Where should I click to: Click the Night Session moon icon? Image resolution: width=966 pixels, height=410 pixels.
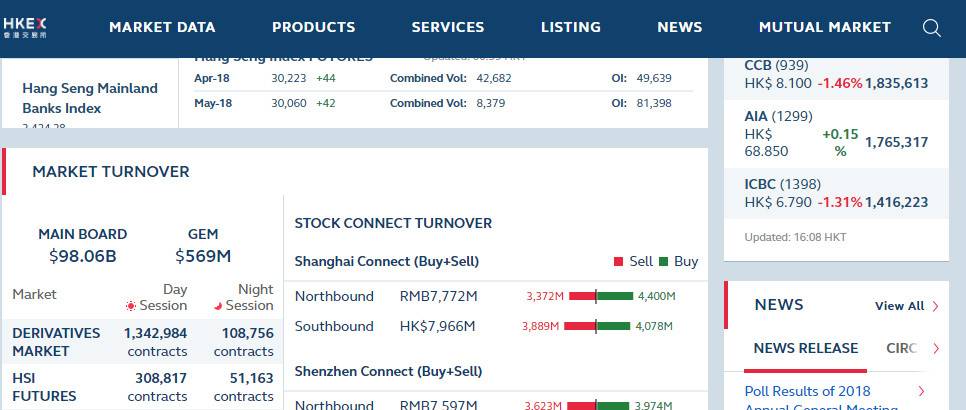(217, 306)
